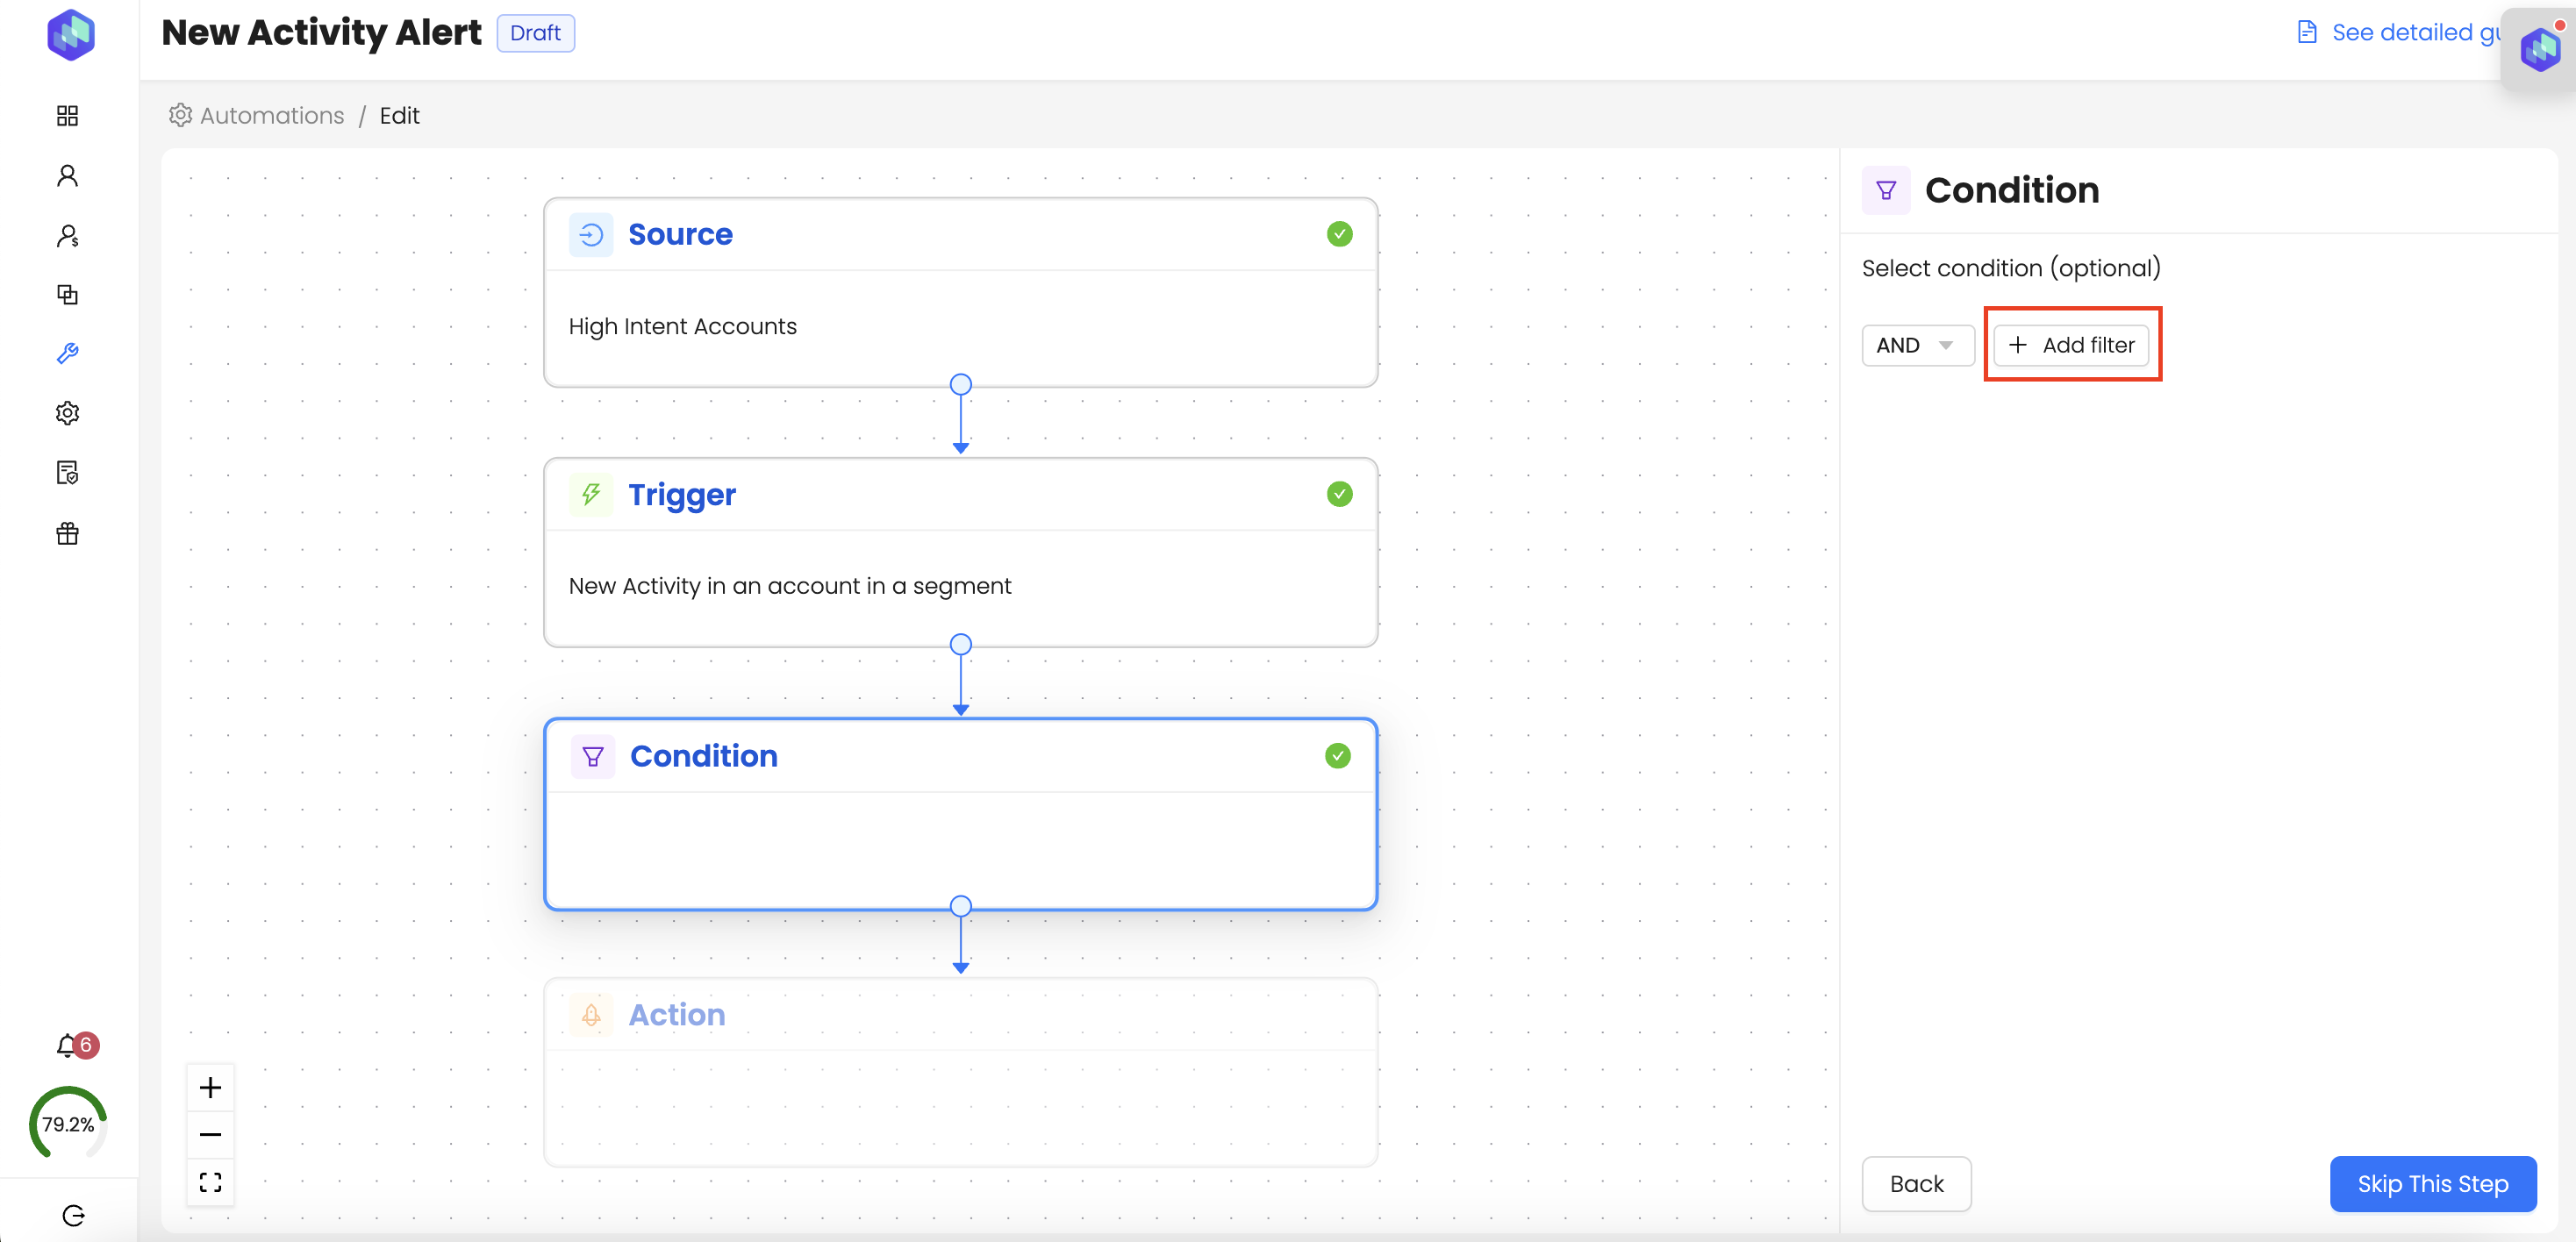Click the Trigger node green checkmark
The image size is (2576, 1242).
click(x=1339, y=494)
